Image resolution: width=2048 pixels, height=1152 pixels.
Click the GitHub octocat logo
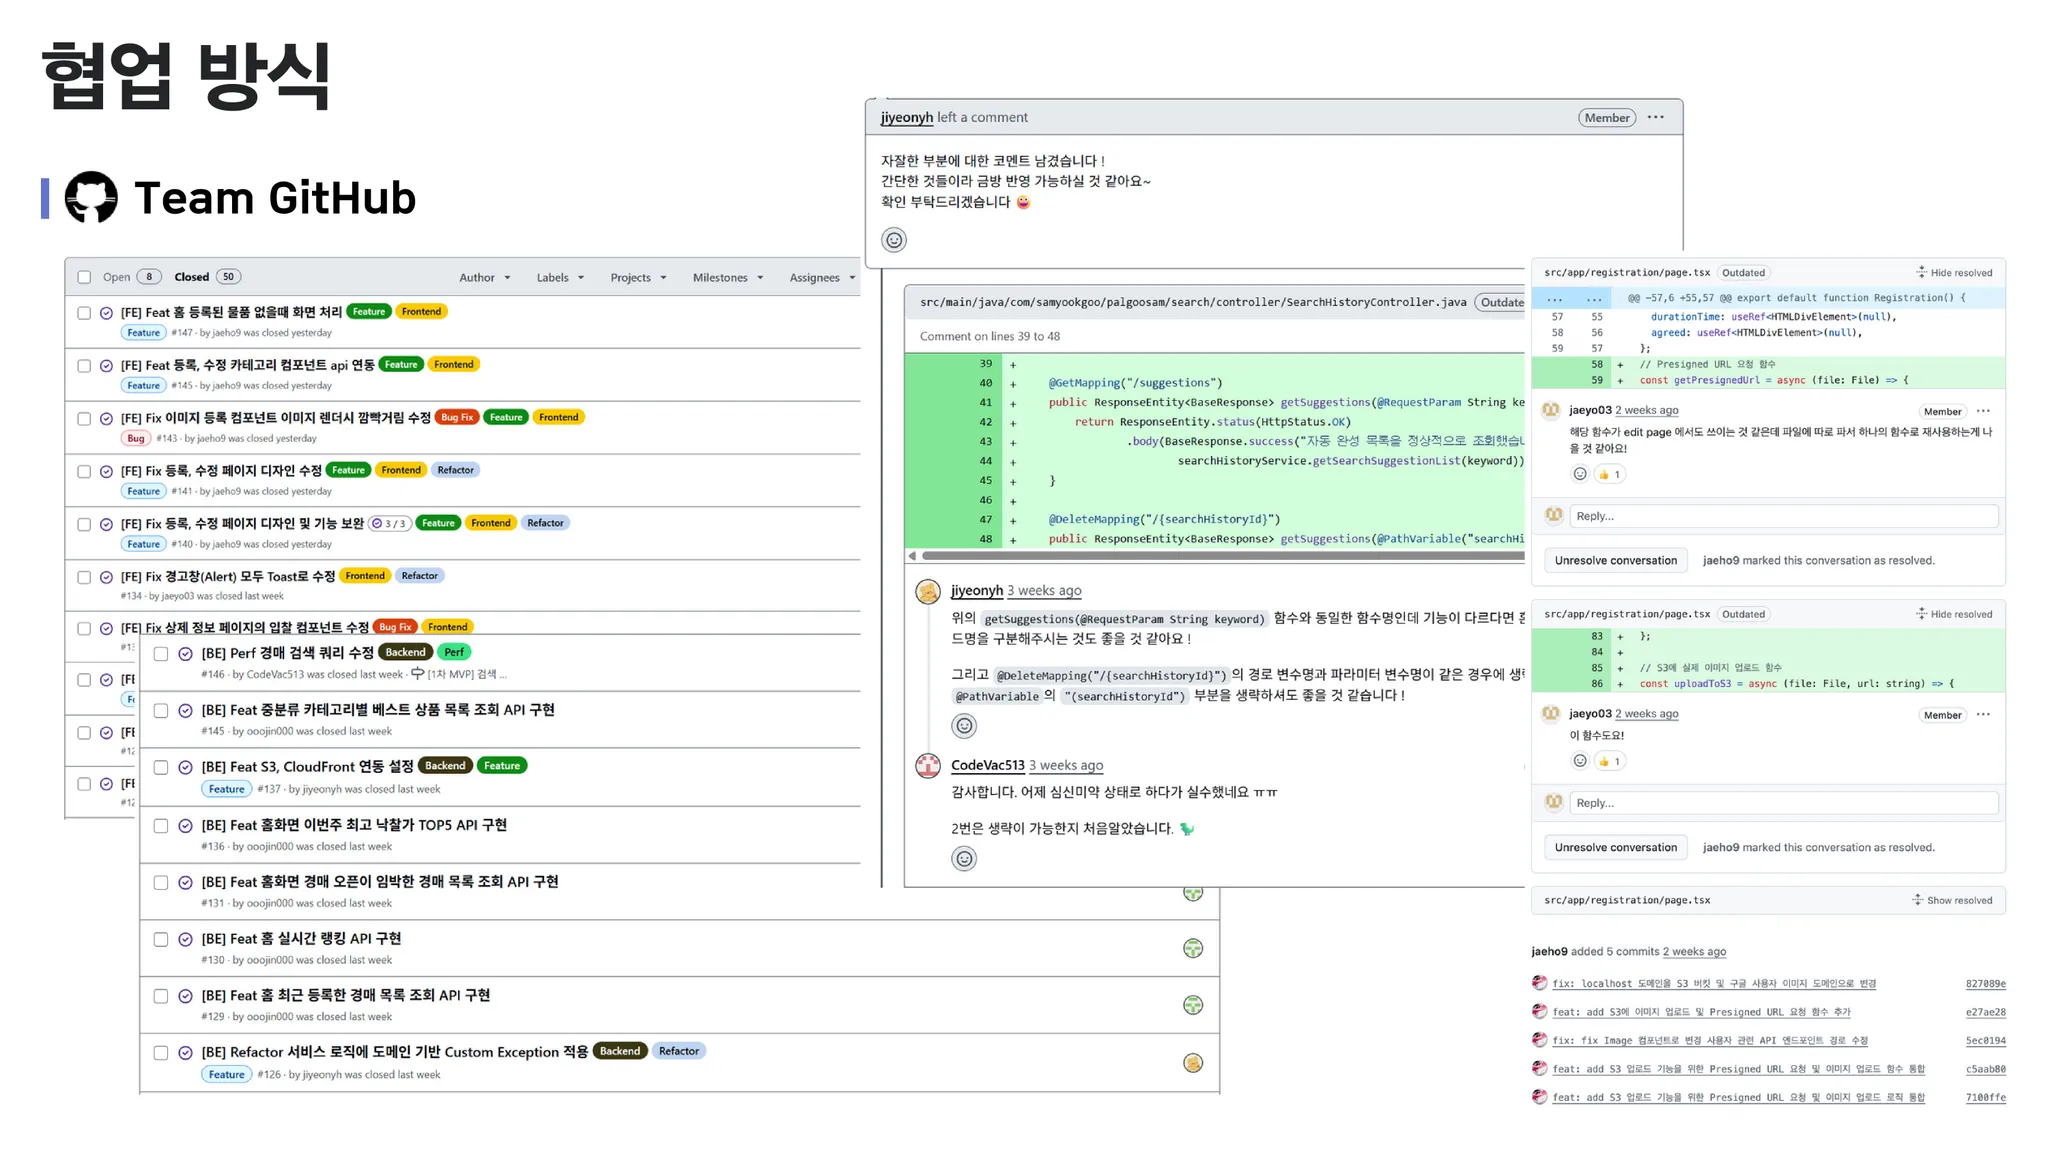coord(91,197)
